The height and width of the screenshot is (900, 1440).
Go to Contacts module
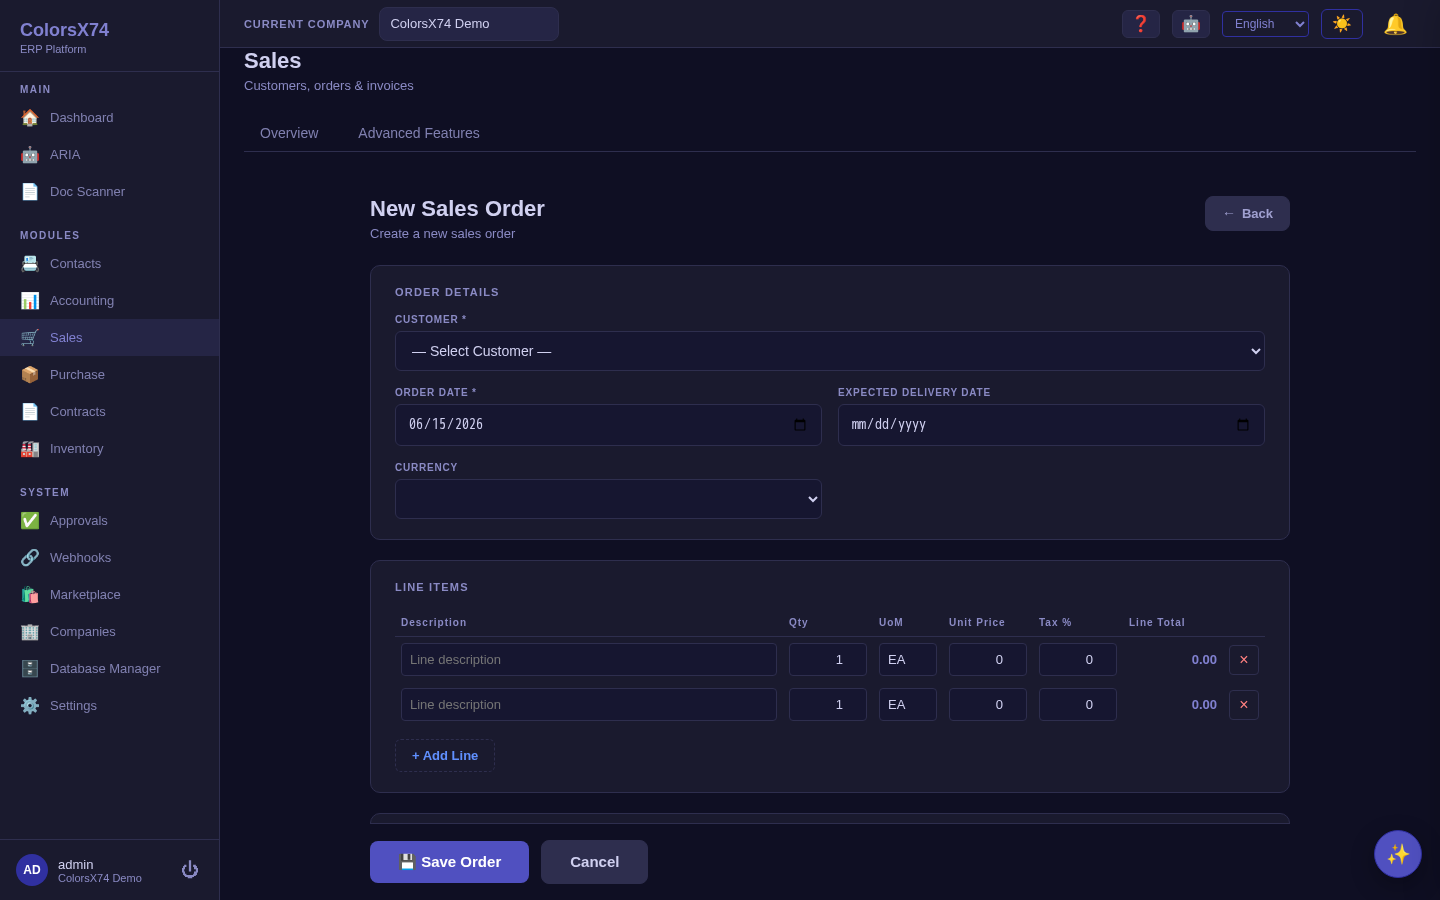point(109,264)
